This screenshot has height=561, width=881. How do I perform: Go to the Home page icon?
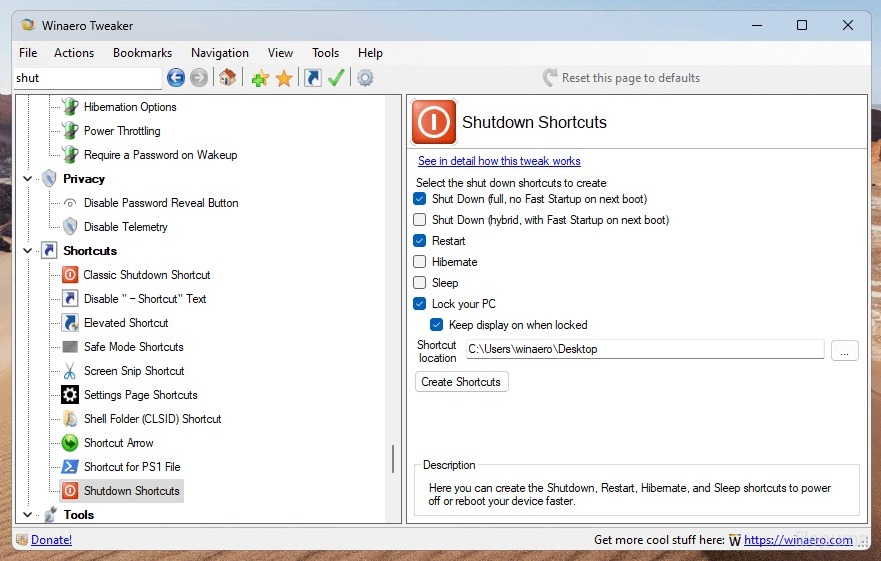click(228, 78)
